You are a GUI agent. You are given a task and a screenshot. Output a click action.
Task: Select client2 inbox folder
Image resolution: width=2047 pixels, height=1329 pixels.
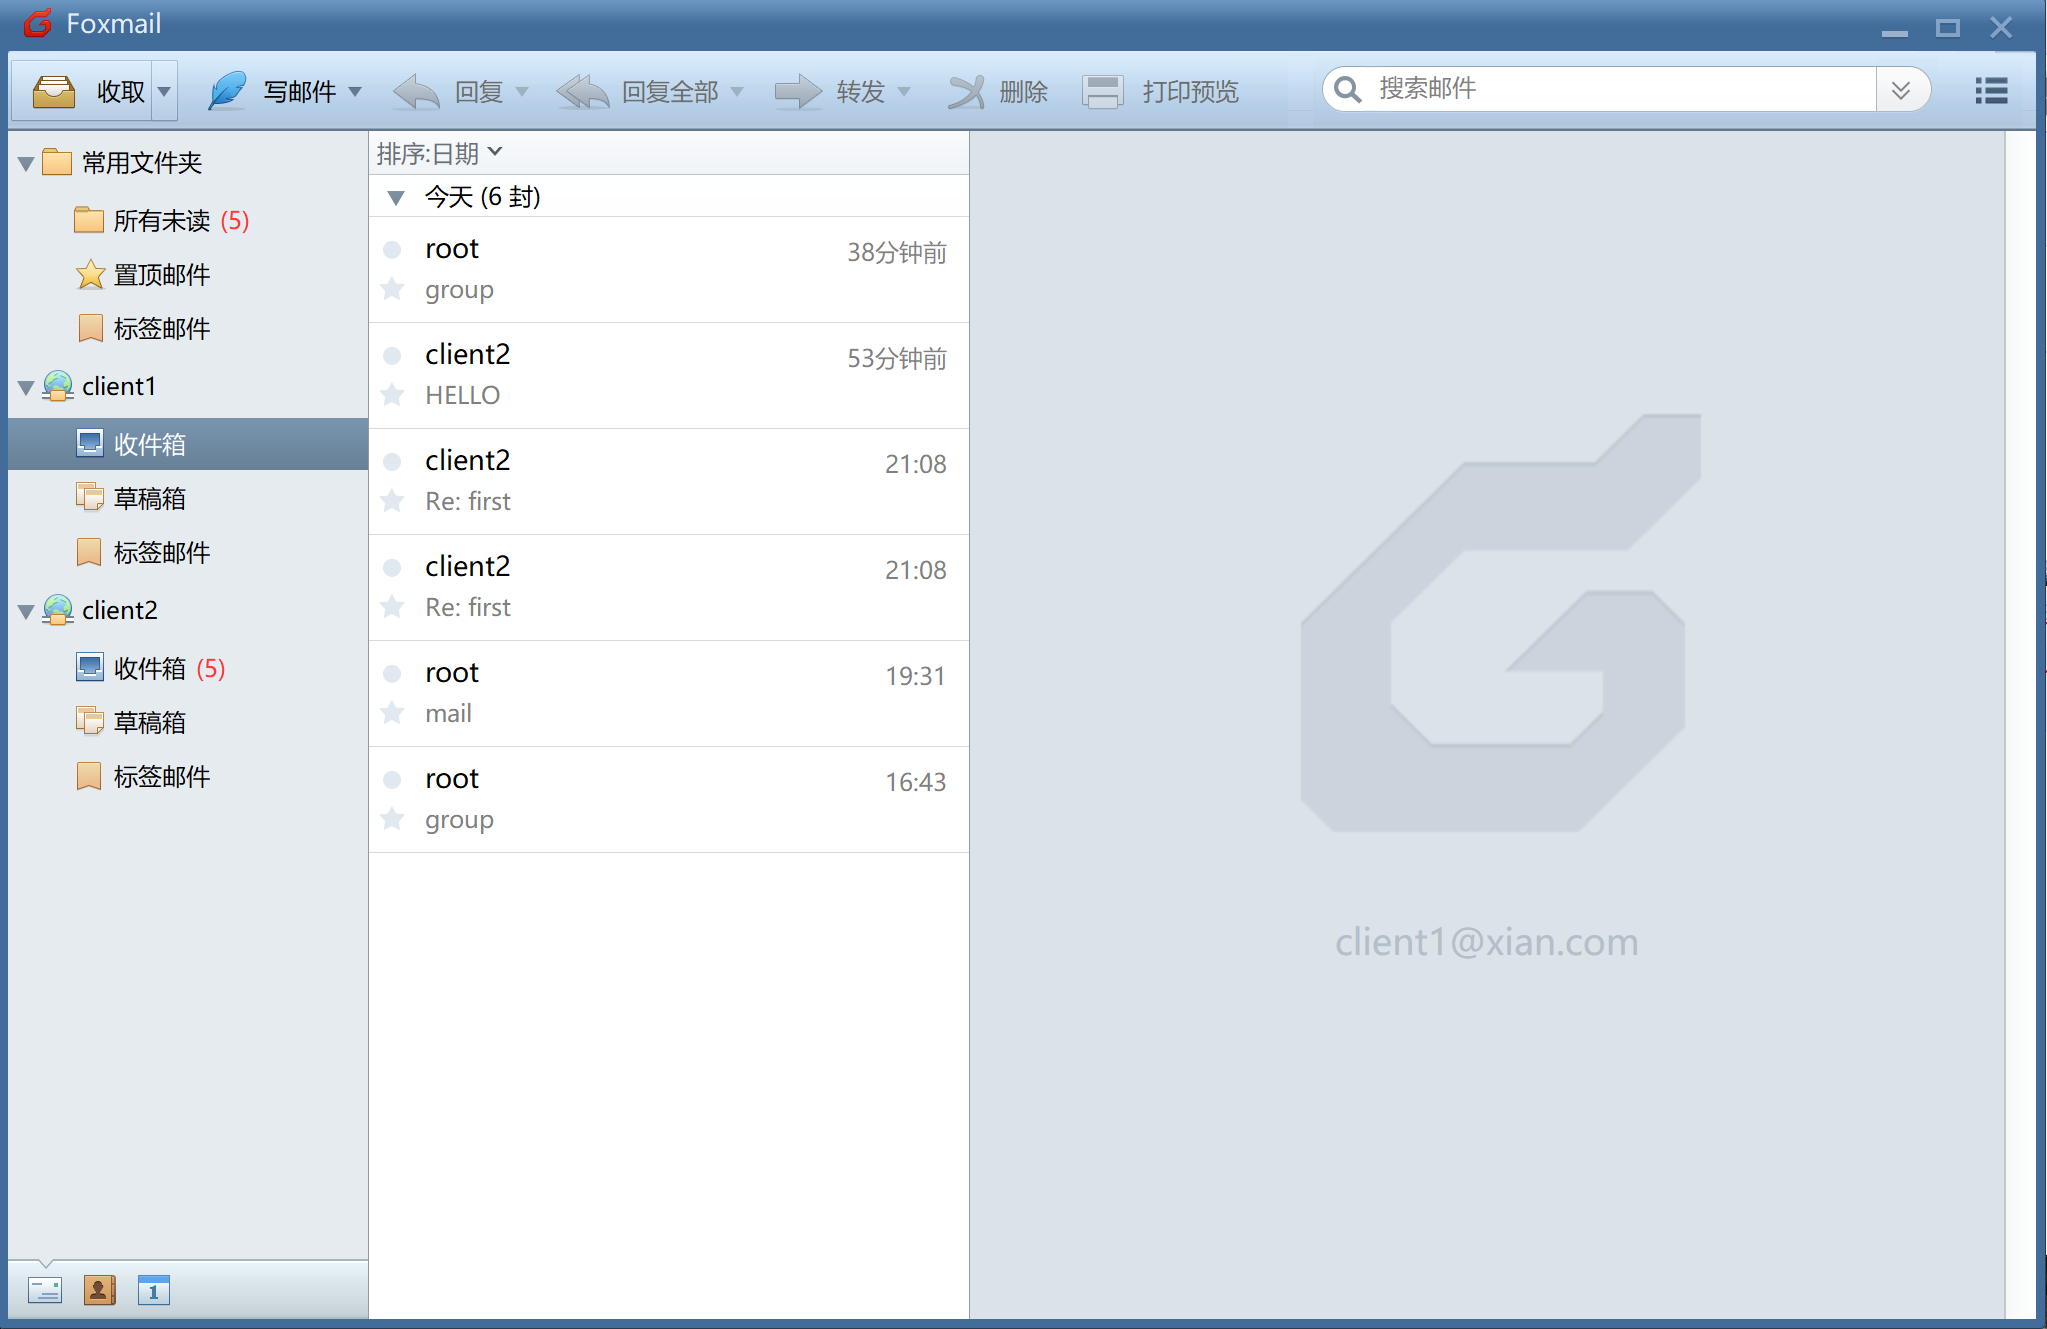[x=149, y=668]
